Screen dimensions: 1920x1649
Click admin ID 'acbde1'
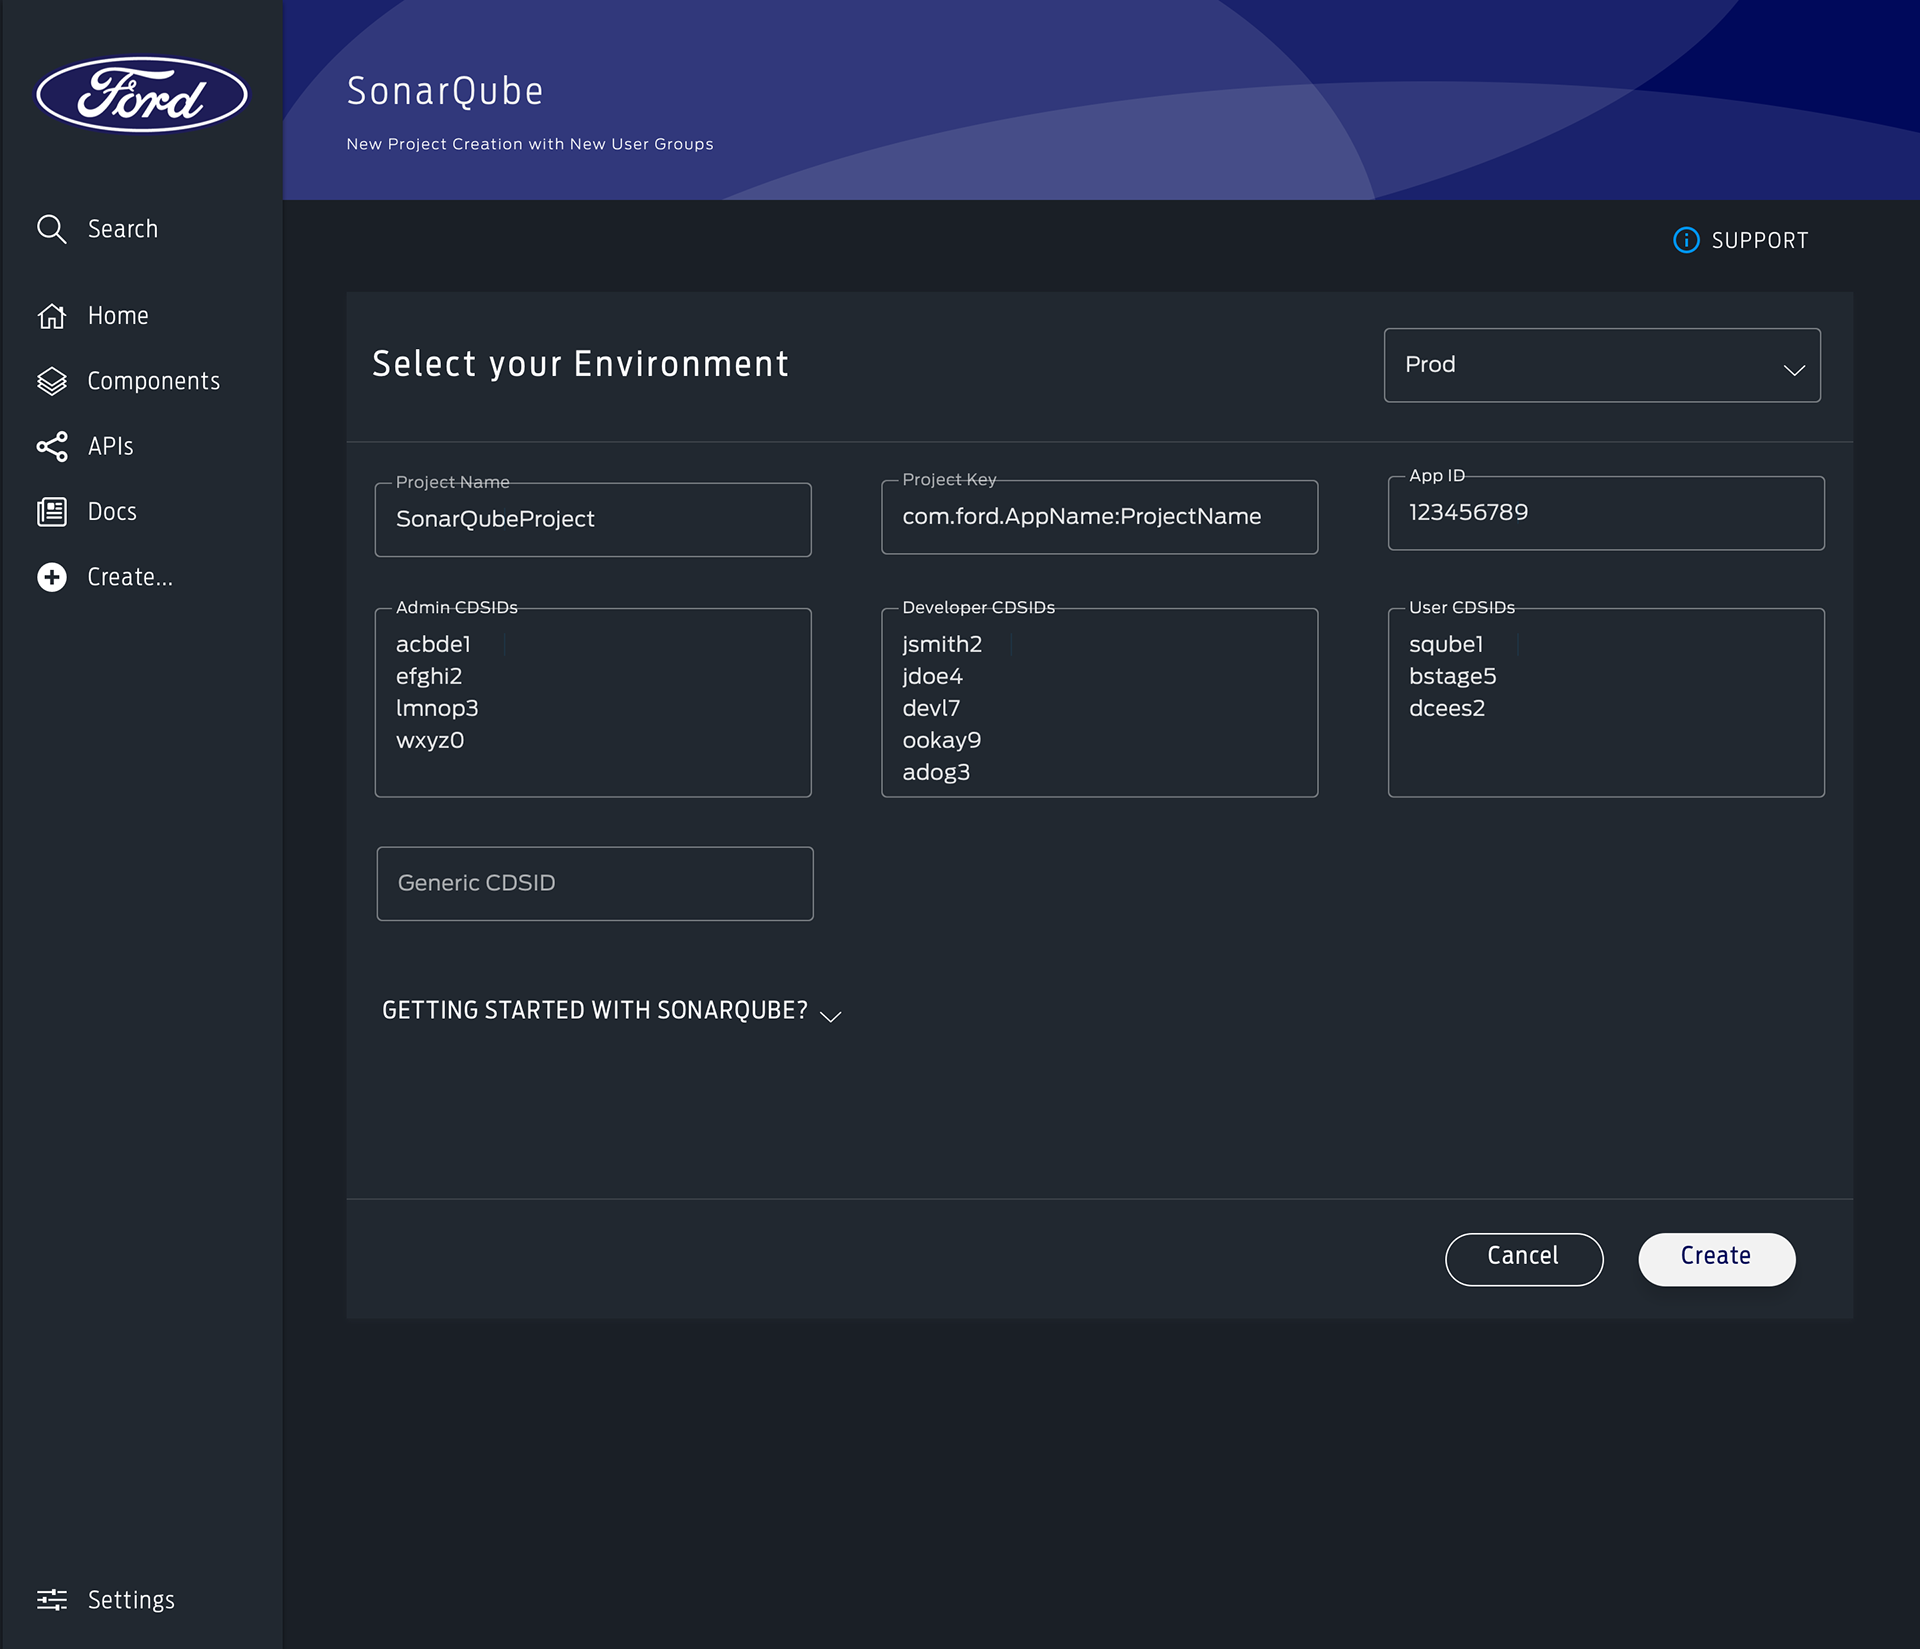tap(433, 644)
